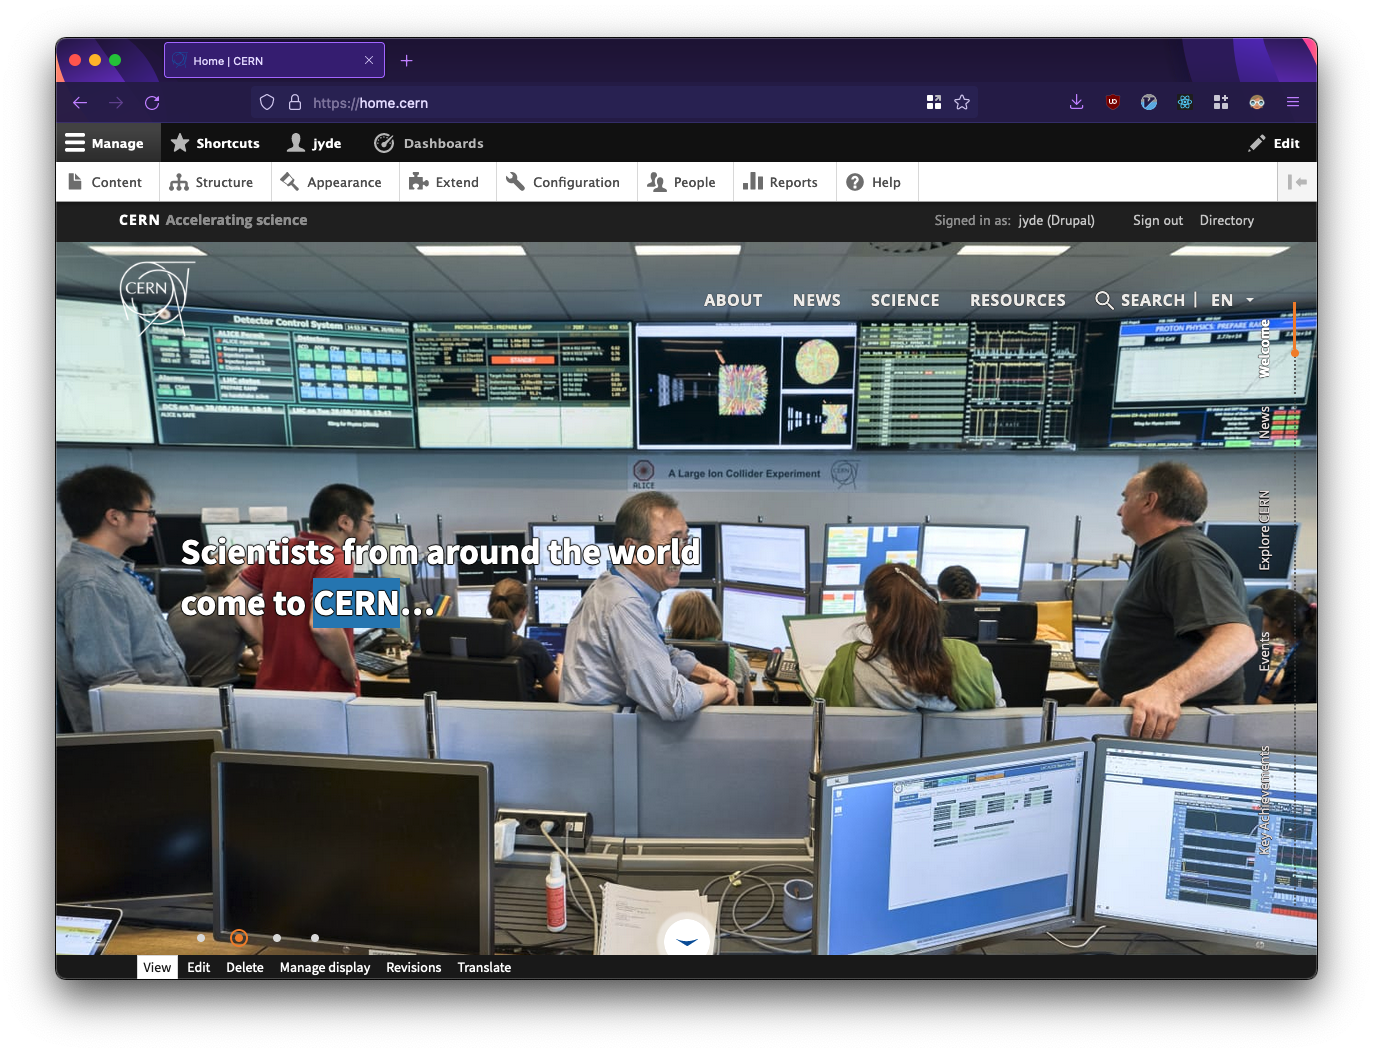Open the NEWS navigation item
1373x1053 pixels.
(x=817, y=300)
